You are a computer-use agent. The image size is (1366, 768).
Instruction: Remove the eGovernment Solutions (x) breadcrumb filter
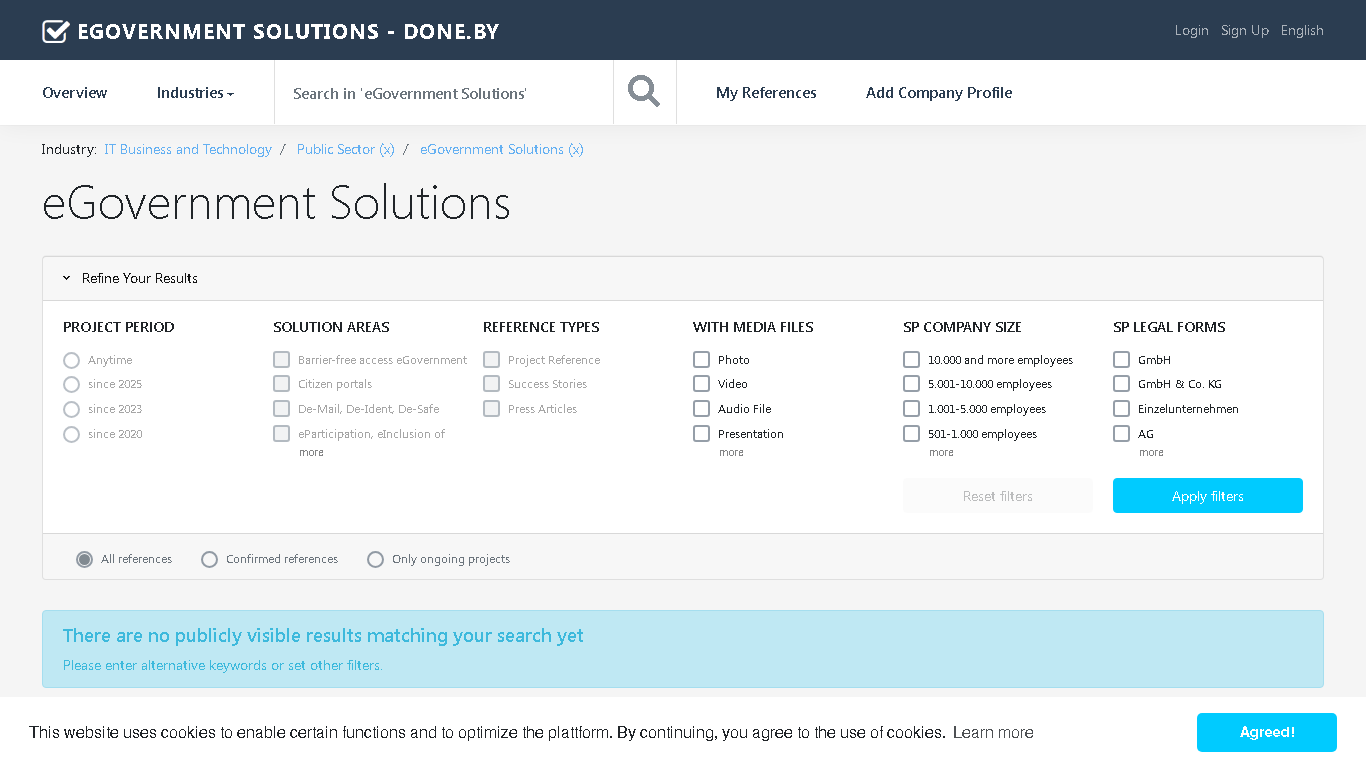click(502, 149)
